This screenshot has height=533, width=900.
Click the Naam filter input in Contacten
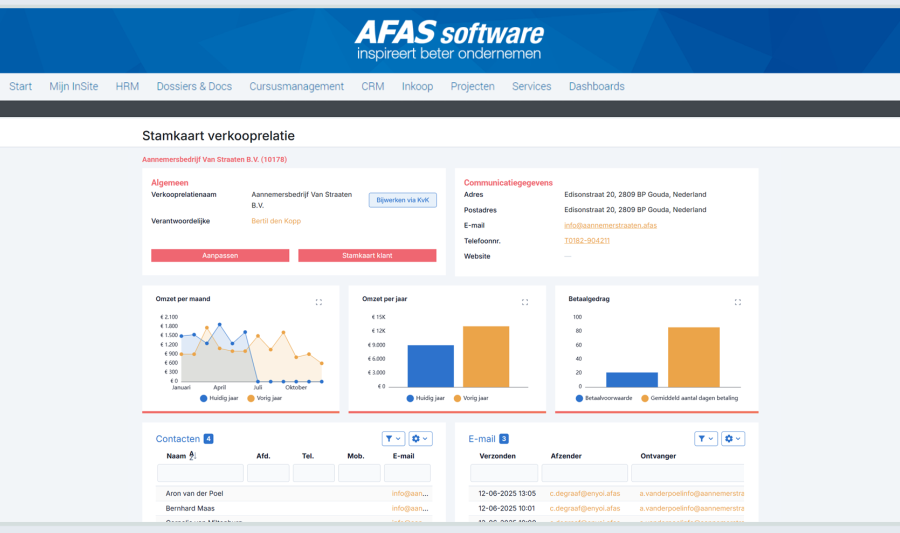point(200,473)
